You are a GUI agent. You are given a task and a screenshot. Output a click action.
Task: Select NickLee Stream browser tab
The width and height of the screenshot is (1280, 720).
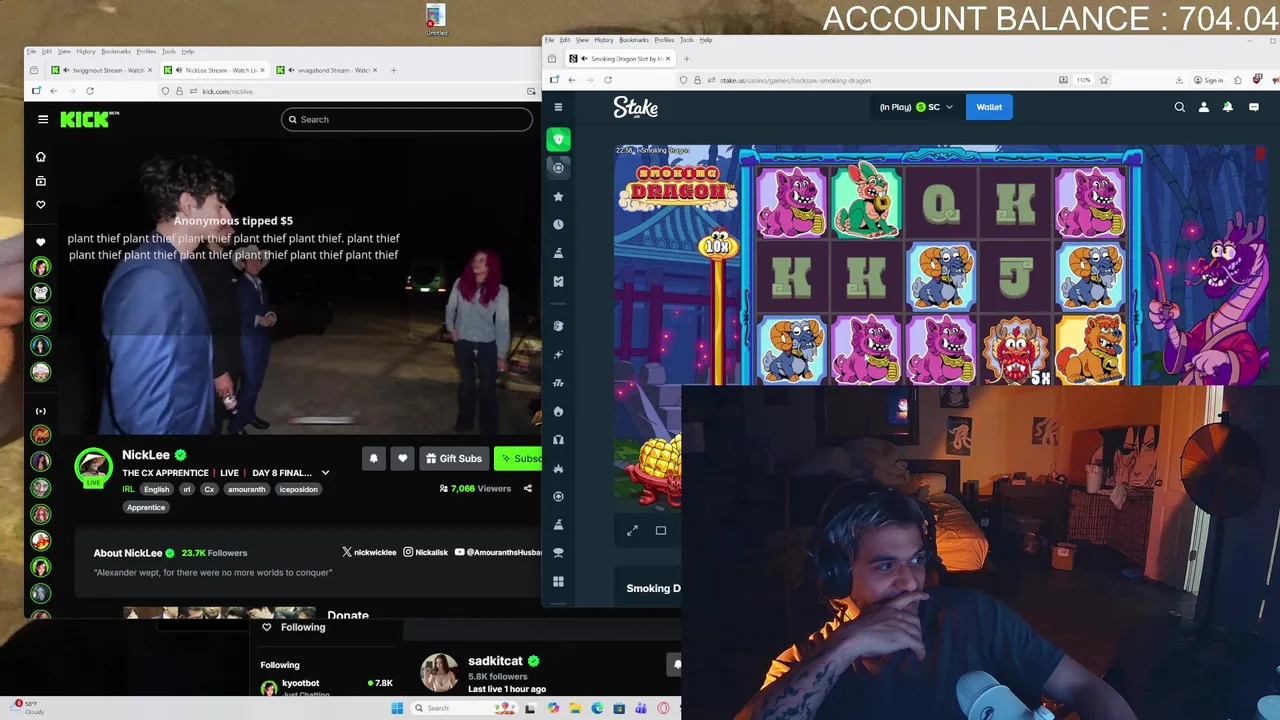216,70
